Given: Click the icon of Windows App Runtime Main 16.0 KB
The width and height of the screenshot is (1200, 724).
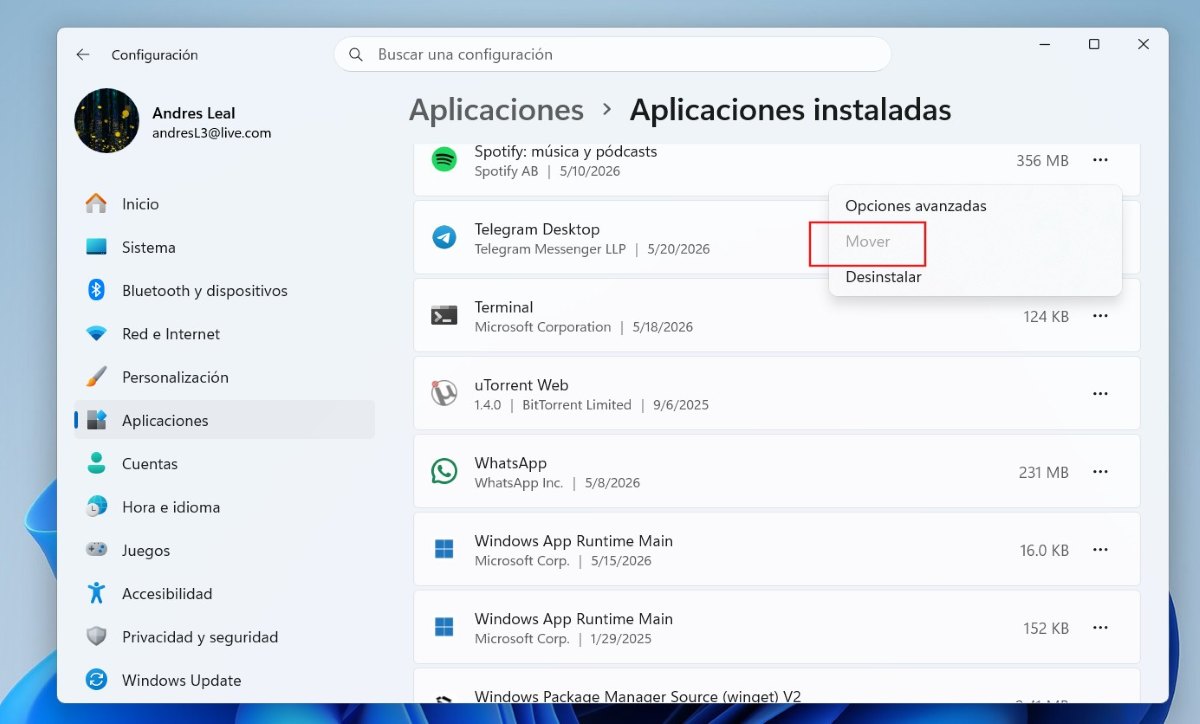Looking at the screenshot, I should point(444,549).
